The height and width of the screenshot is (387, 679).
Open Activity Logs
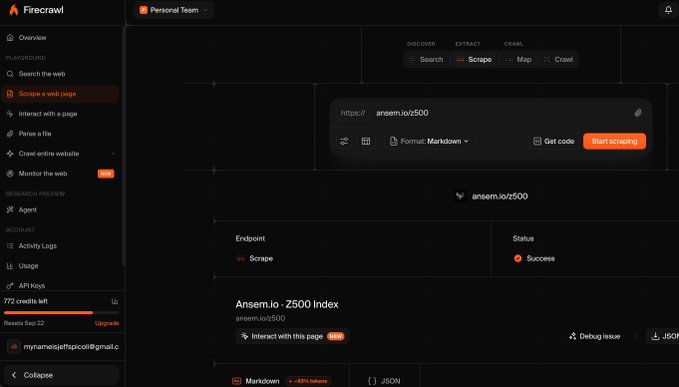tap(60, 246)
